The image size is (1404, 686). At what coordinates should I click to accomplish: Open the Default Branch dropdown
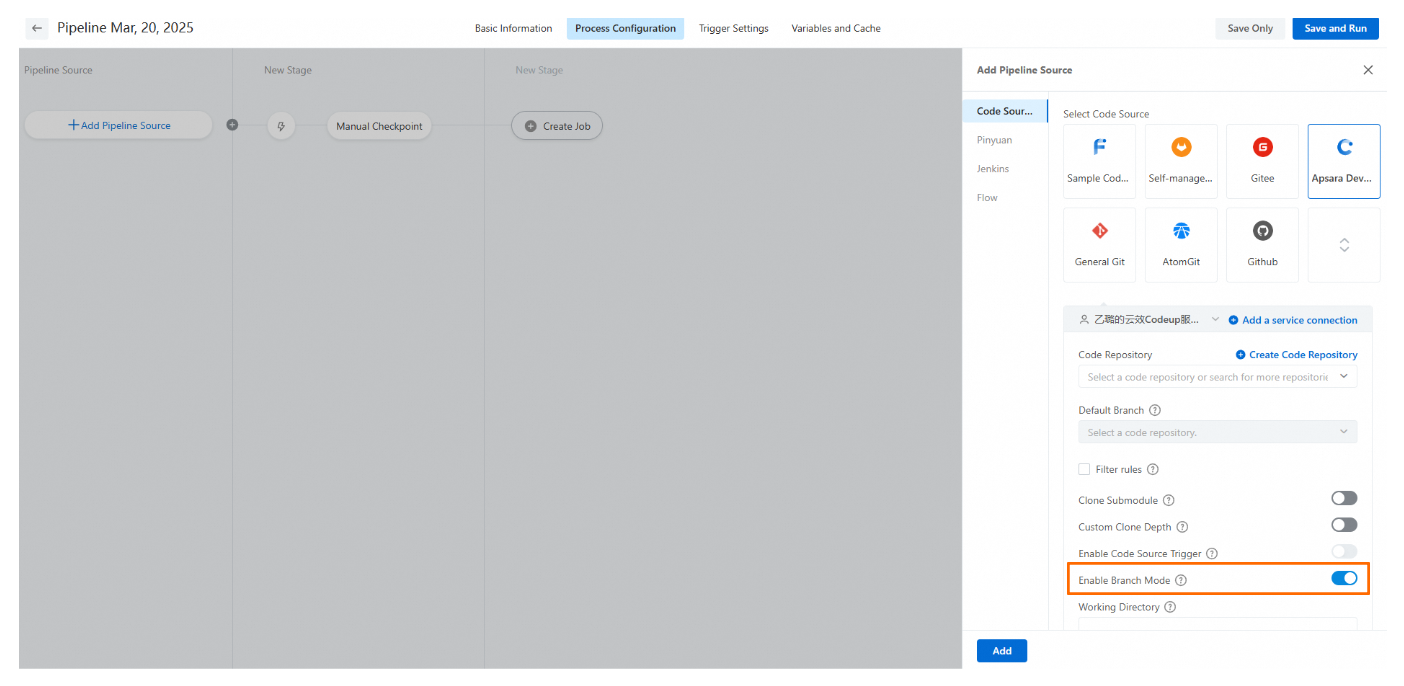(x=1217, y=432)
